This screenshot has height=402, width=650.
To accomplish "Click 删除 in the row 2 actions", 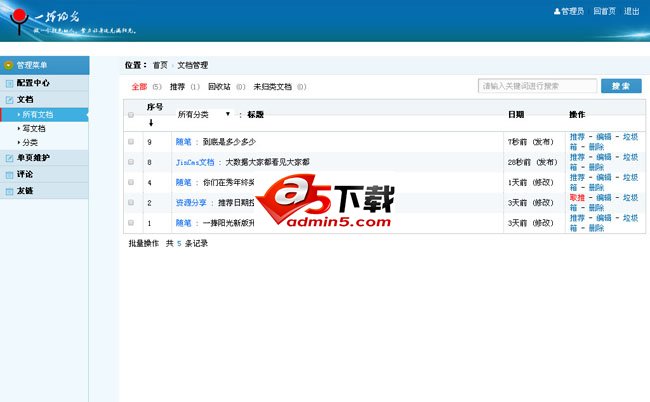I will [597, 208].
